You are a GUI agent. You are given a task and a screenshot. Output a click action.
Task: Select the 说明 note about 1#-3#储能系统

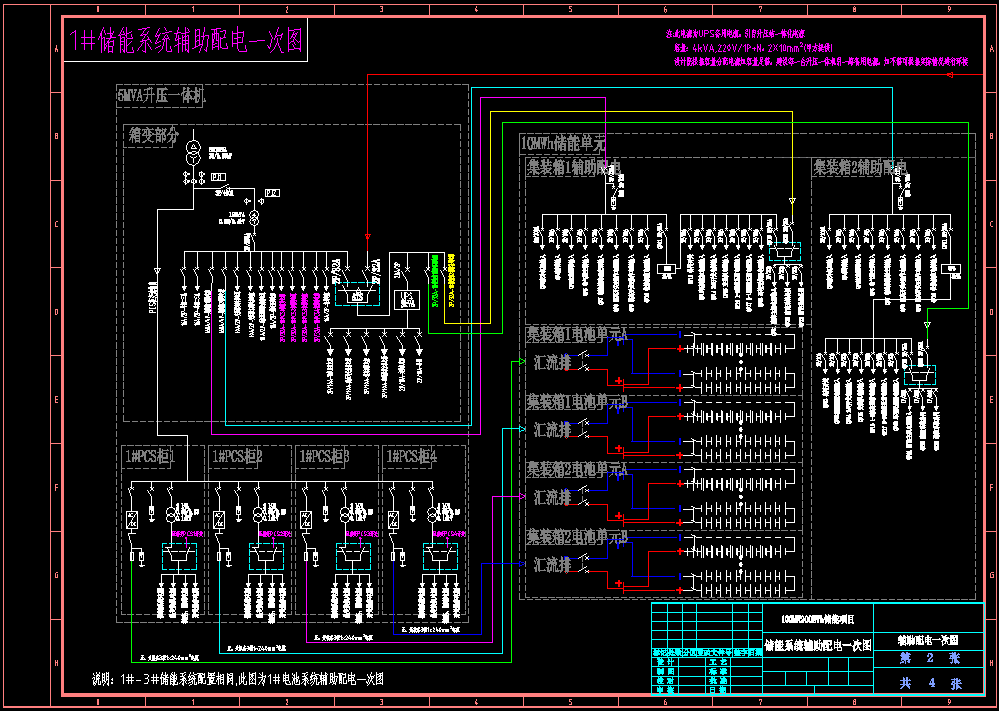(238, 679)
